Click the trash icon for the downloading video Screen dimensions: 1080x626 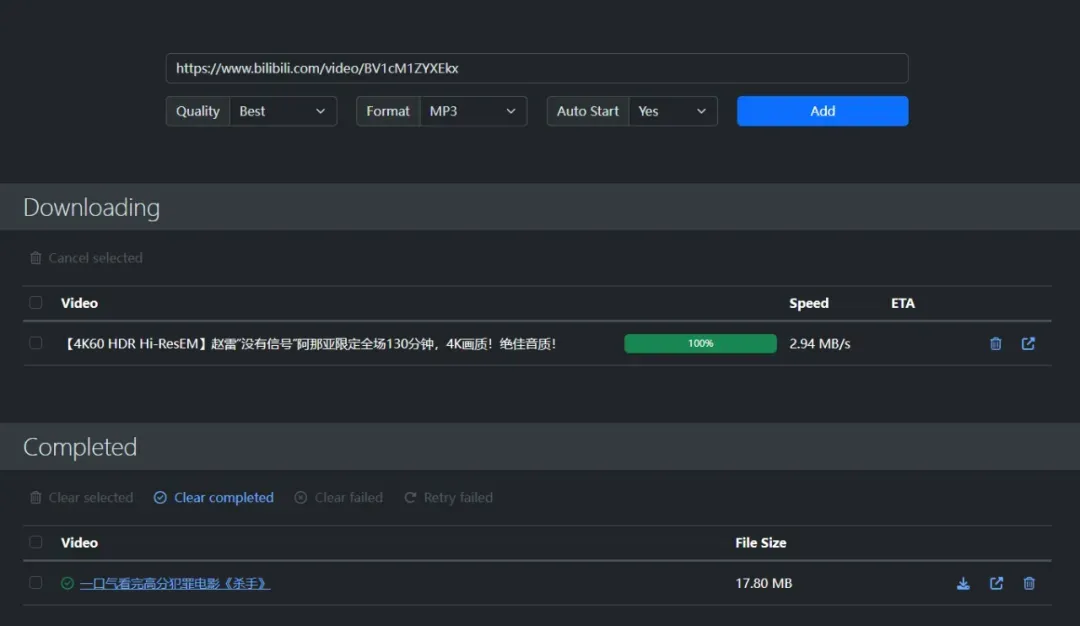click(x=995, y=344)
